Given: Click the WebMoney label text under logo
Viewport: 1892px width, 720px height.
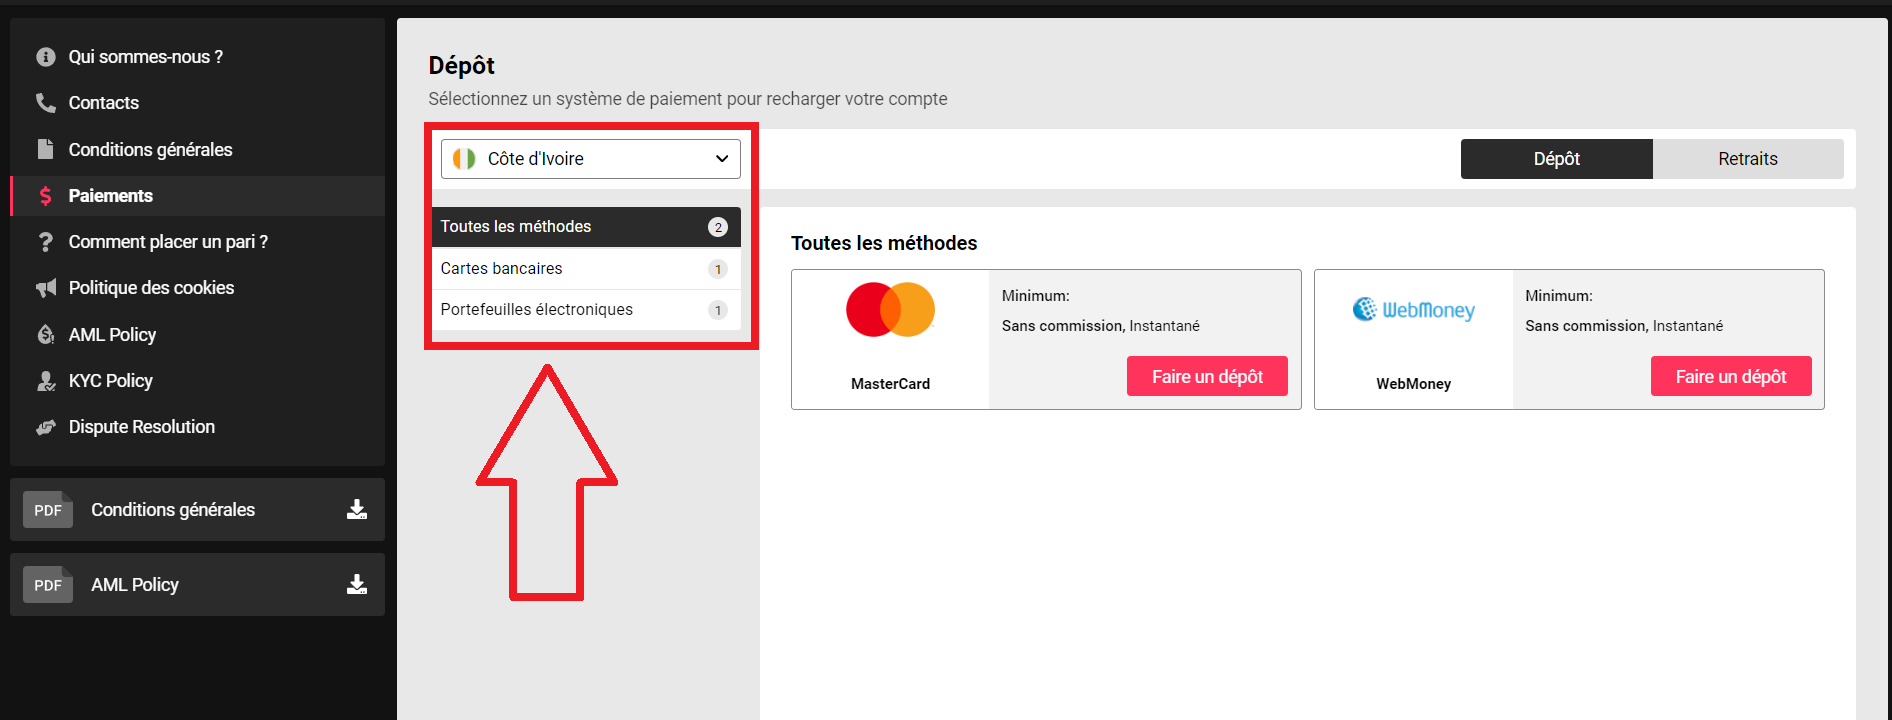Looking at the screenshot, I should pyautogui.click(x=1413, y=384).
